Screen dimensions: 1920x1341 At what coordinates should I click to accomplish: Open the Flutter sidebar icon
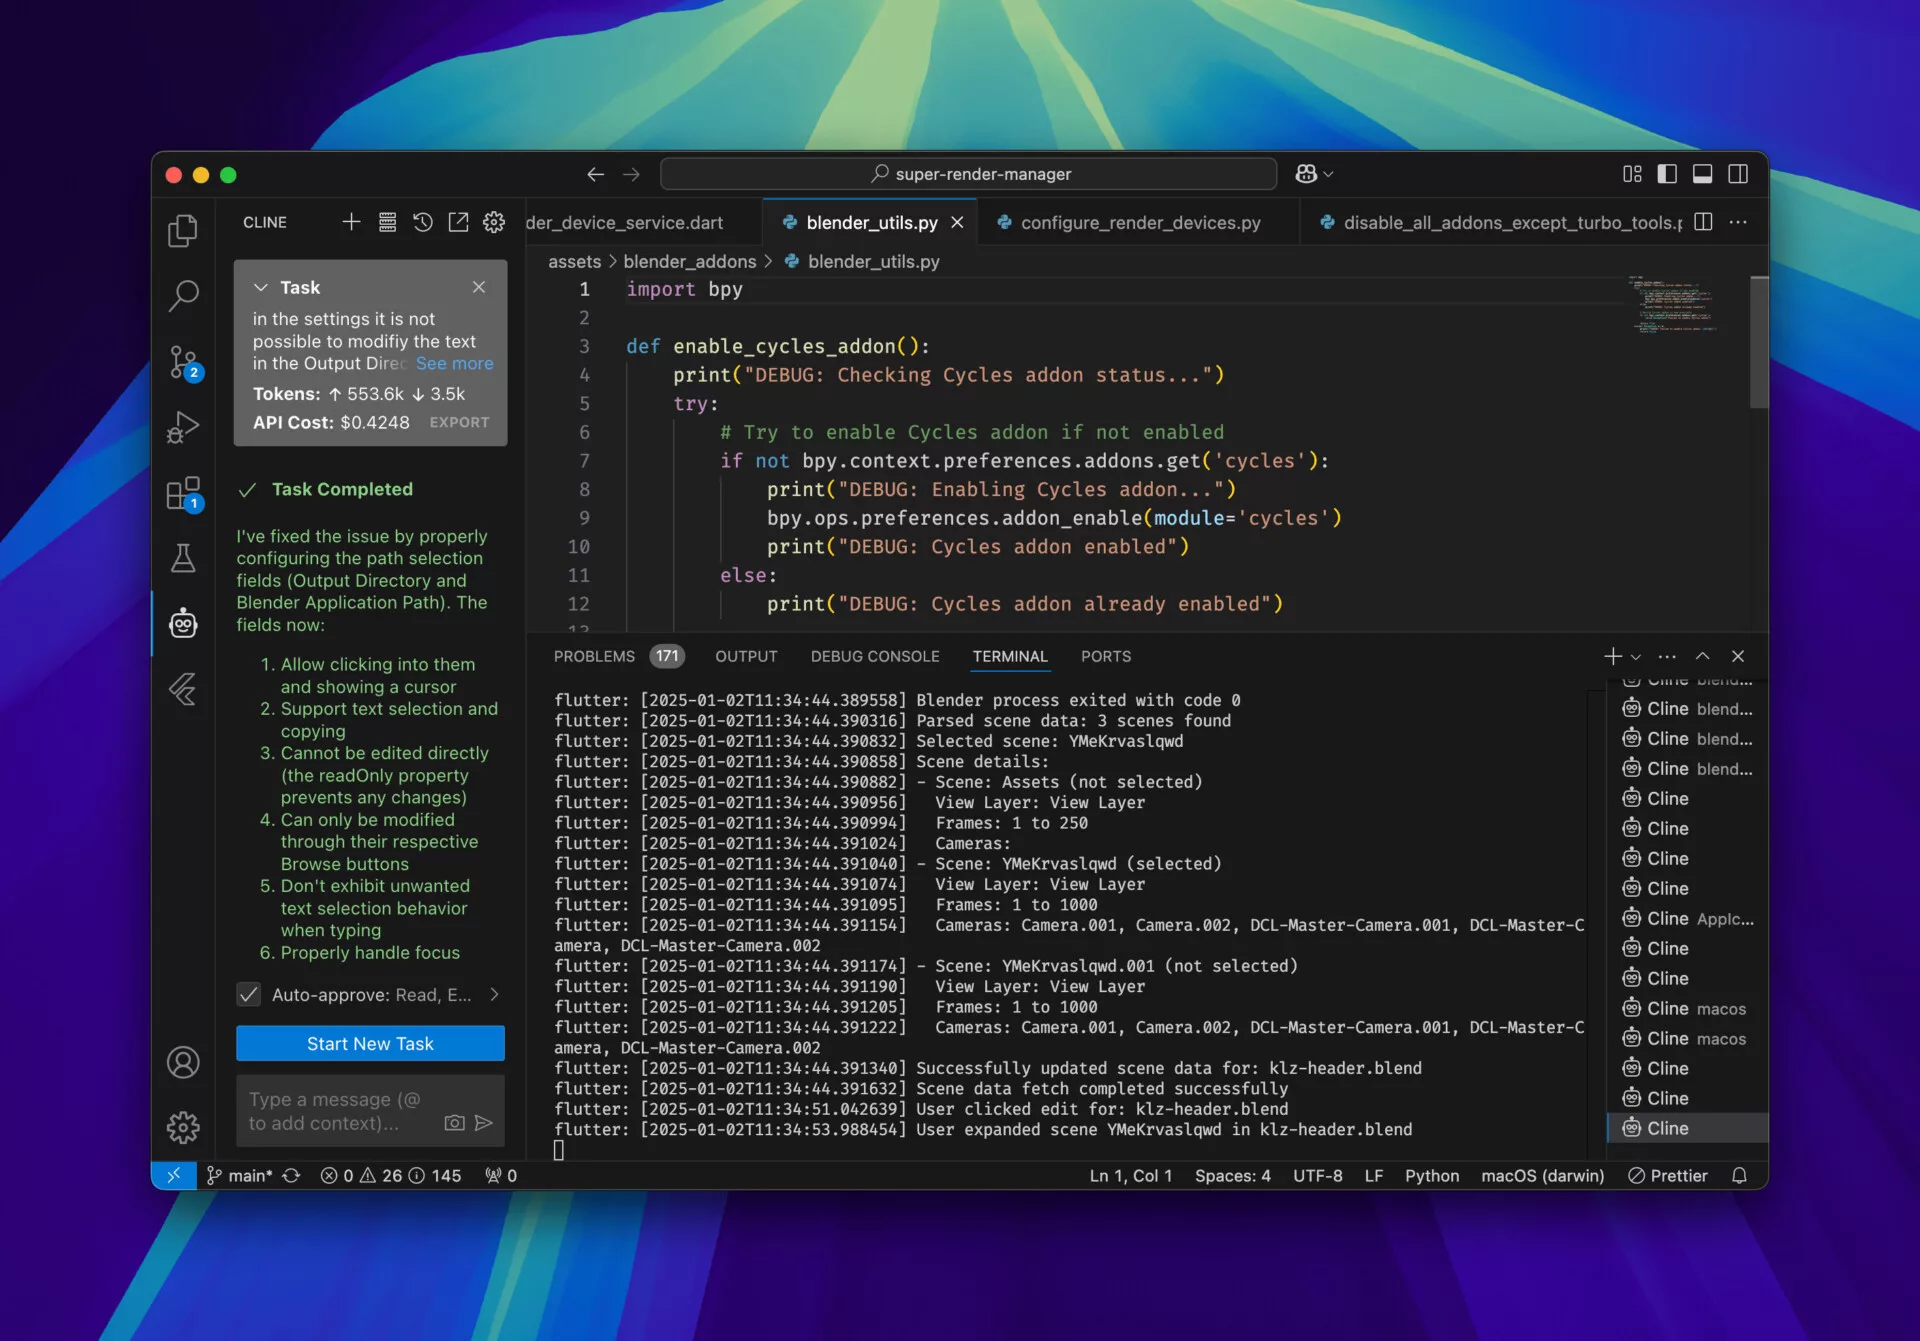pyautogui.click(x=183, y=689)
